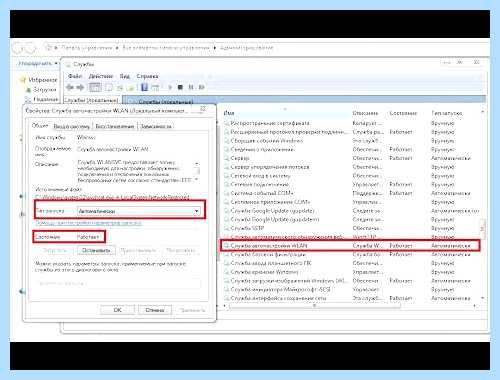This screenshot has height=380, width=500.
Task: Click the Избранное star icon in Explorer sidebar
Action: 23,80
